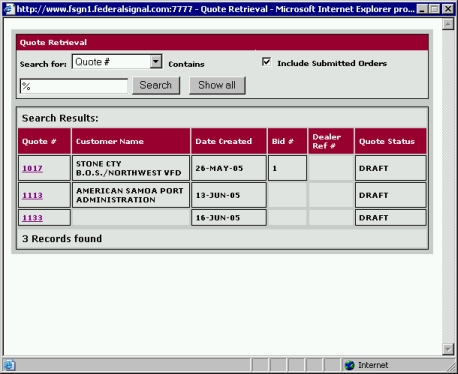
Task: Click the 16-JUN-05 date cell
Action: [229, 218]
